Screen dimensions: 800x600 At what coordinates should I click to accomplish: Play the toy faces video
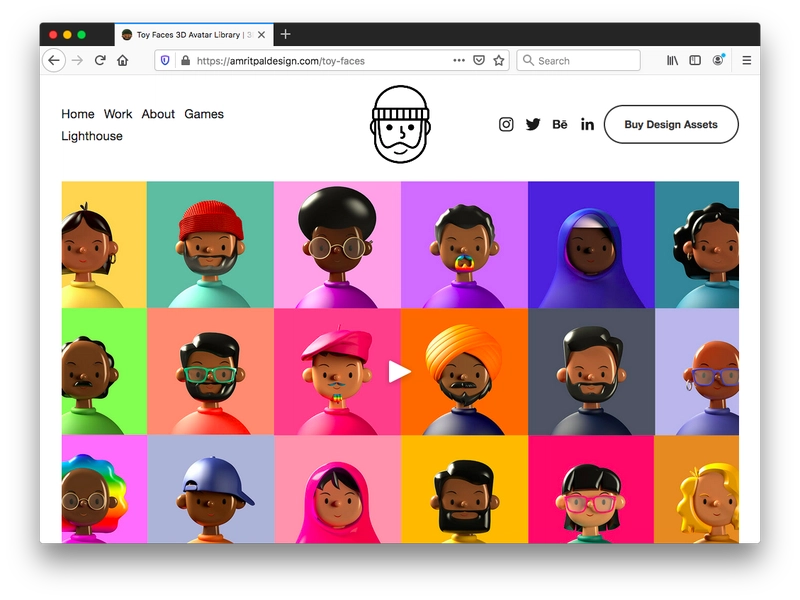click(399, 371)
